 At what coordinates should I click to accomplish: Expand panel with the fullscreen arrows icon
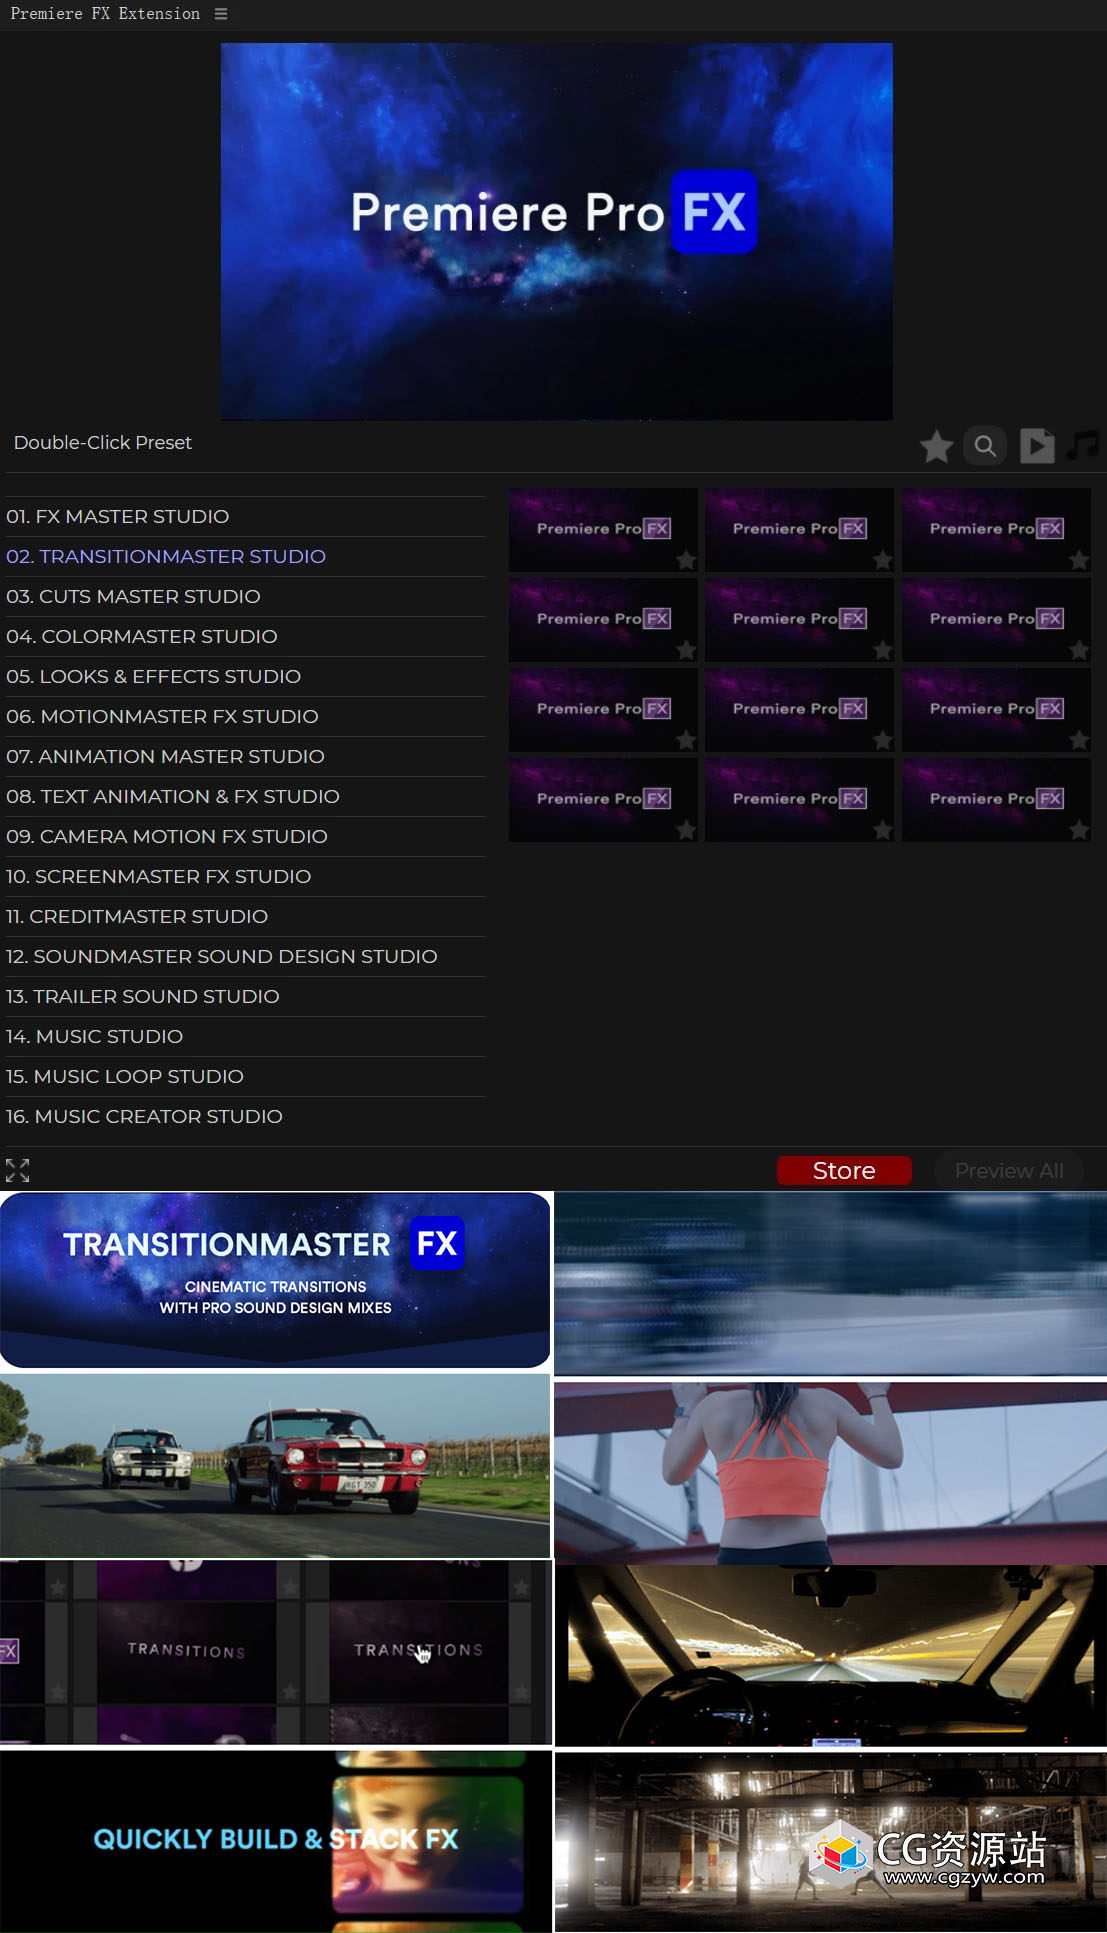coord(17,1170)
